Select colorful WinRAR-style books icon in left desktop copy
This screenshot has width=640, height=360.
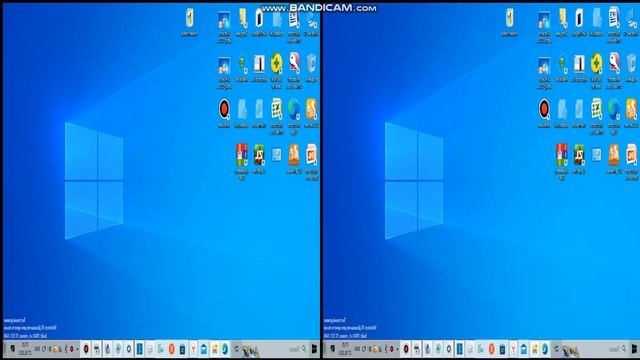tap(242, 155)
